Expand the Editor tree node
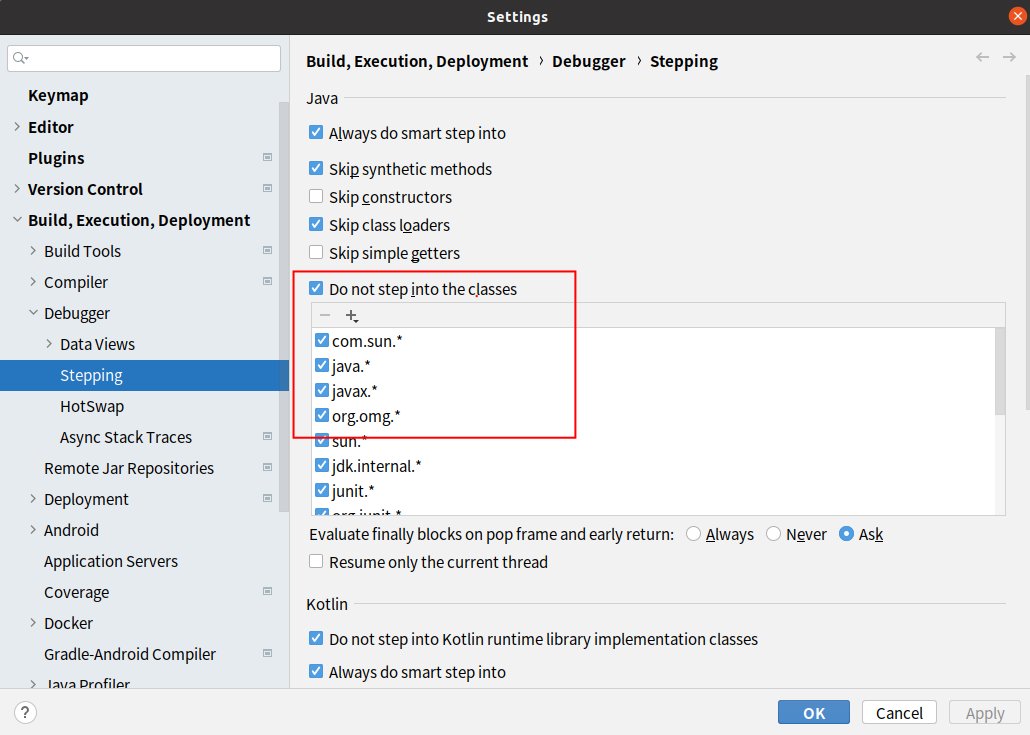Screen dimensions: 1030x735 pyautogui.click(x=17, y=126)
